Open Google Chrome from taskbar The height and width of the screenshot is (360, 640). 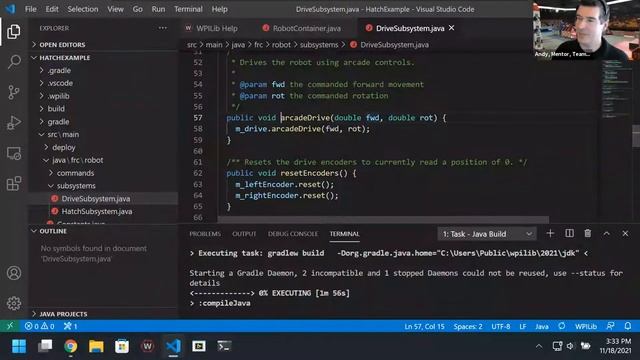pyautogui.click(x=71, y=346)
